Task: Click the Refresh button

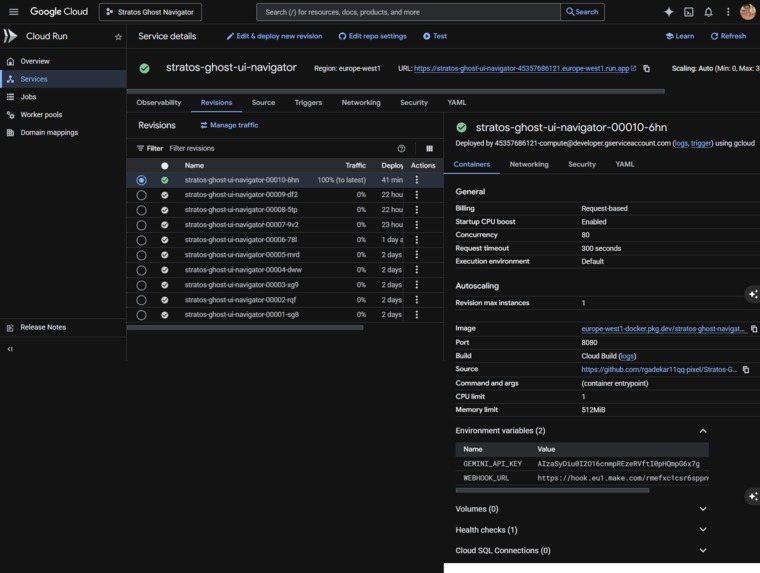Action: [728, 36]
